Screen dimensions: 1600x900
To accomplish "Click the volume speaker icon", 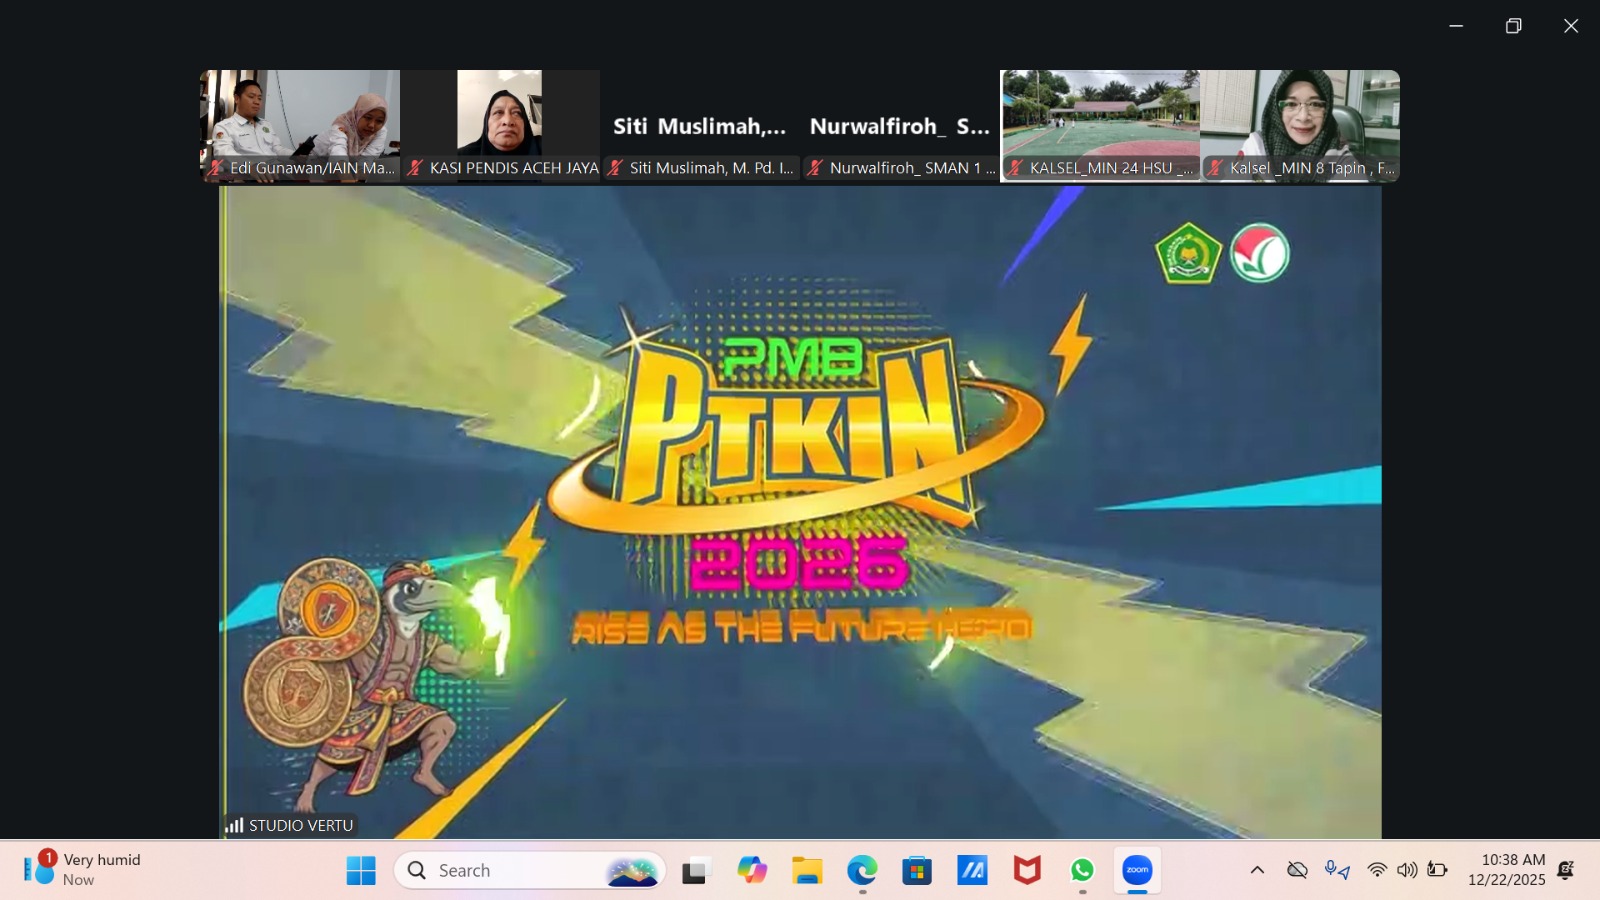I will tap(1407, 870).
